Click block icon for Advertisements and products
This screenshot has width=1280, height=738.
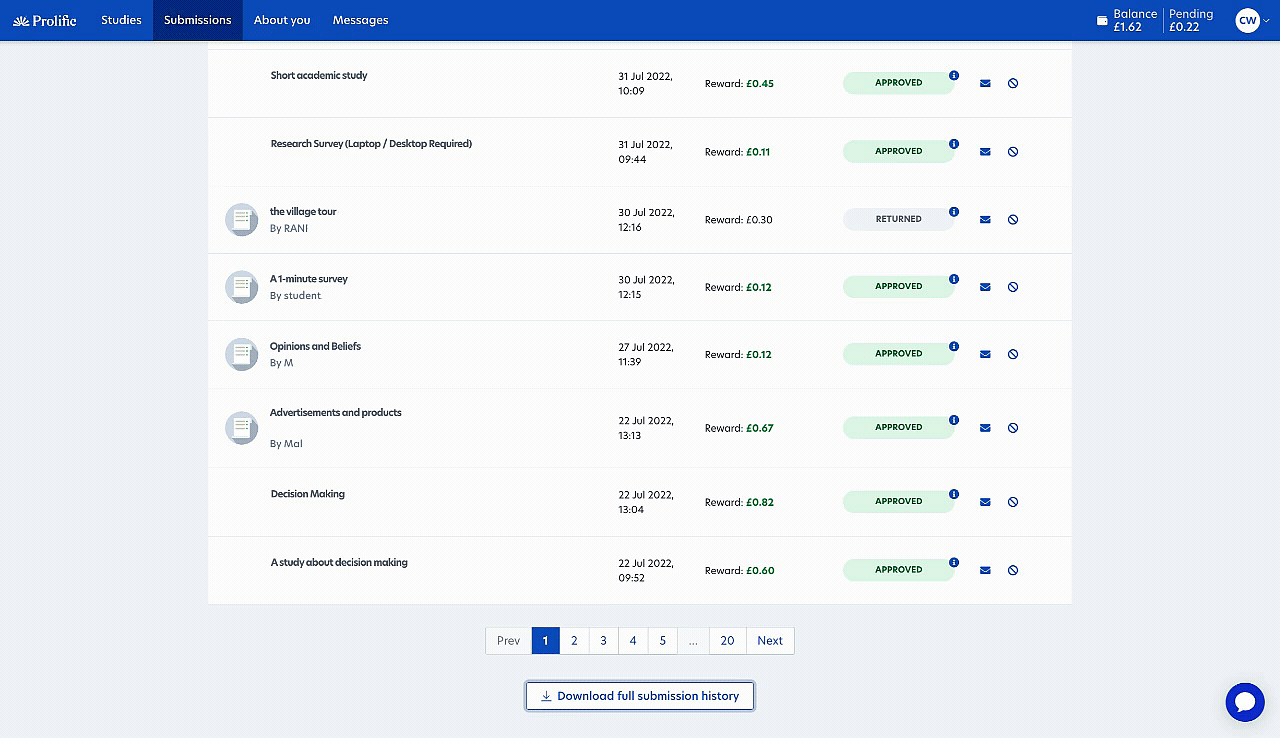(1013, 428)
